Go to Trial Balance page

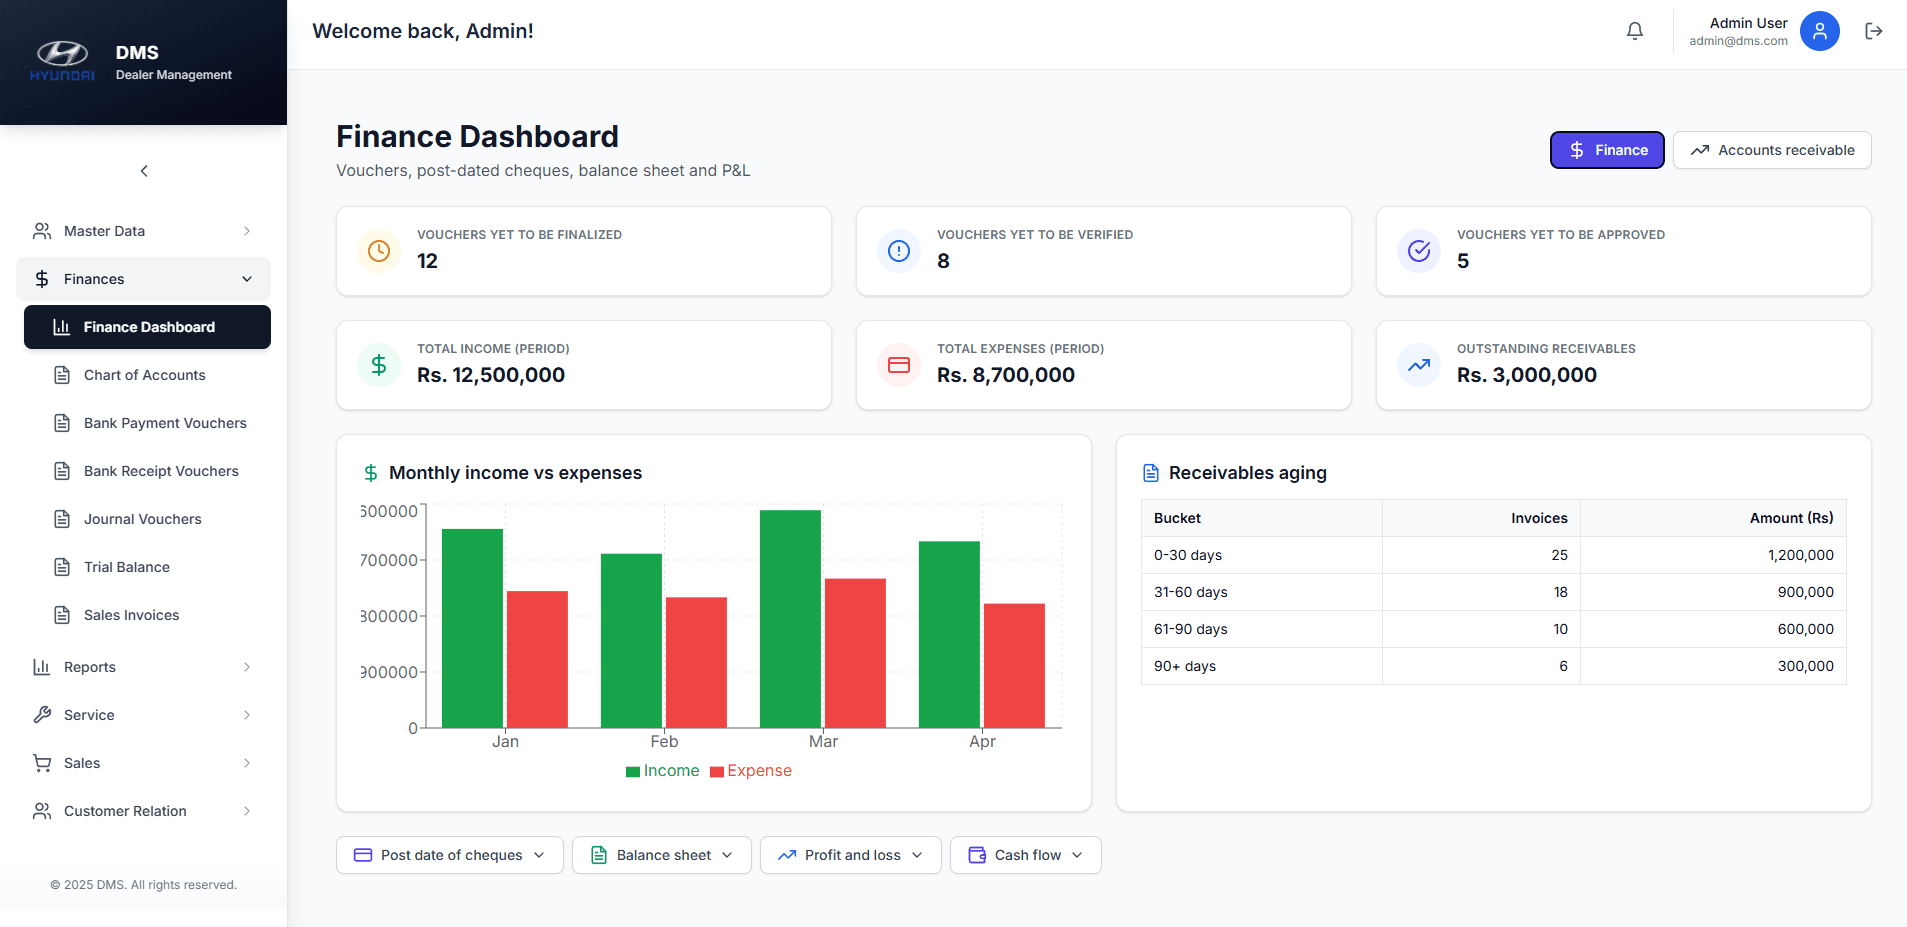126,567
